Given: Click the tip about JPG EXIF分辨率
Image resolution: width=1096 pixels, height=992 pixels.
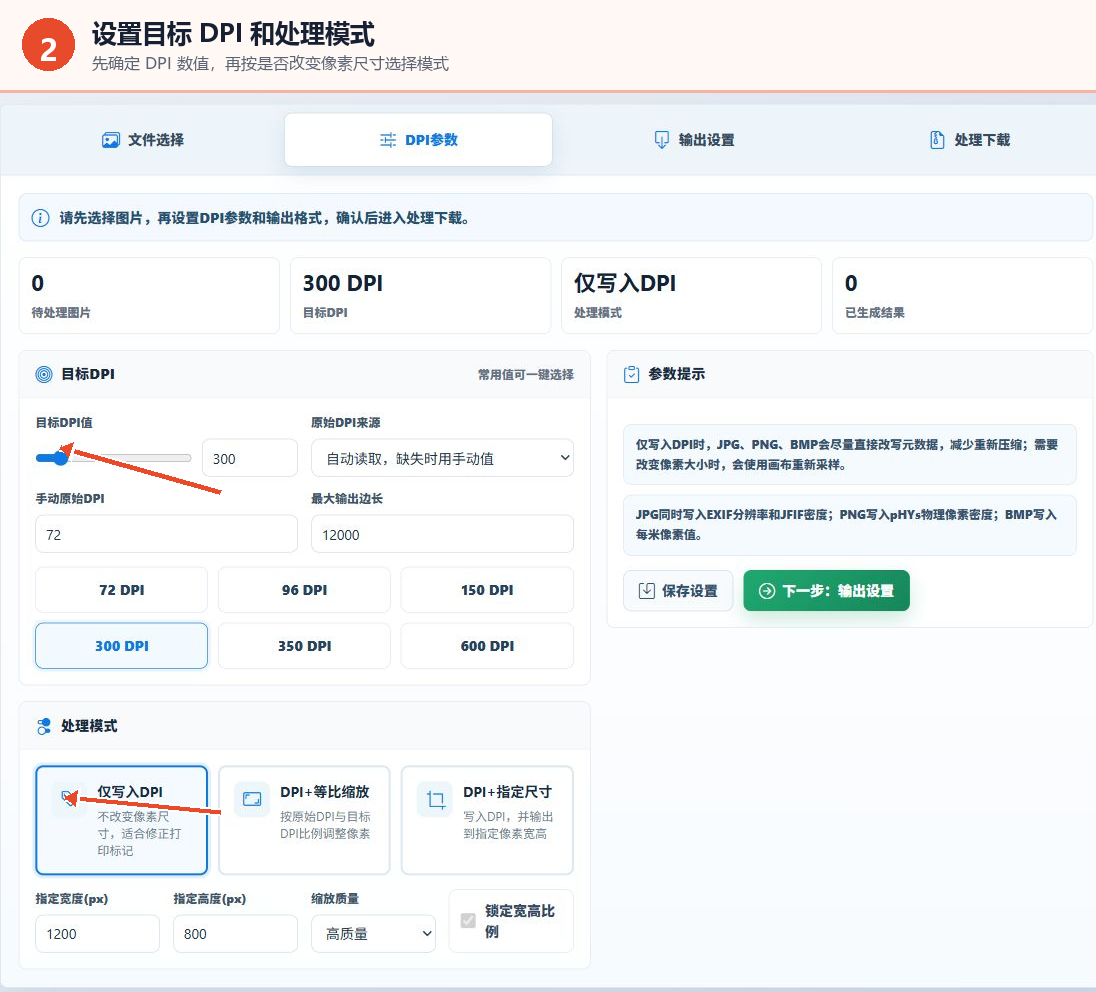Looking at the screenshot, I should click(x=849, y=524).
